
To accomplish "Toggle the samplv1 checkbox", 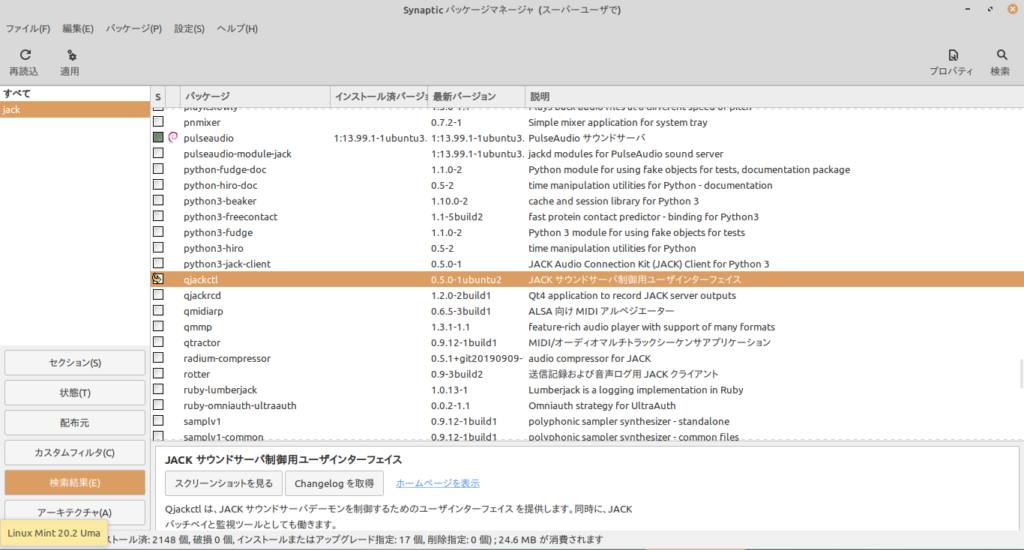I will (x=158, y=421).
